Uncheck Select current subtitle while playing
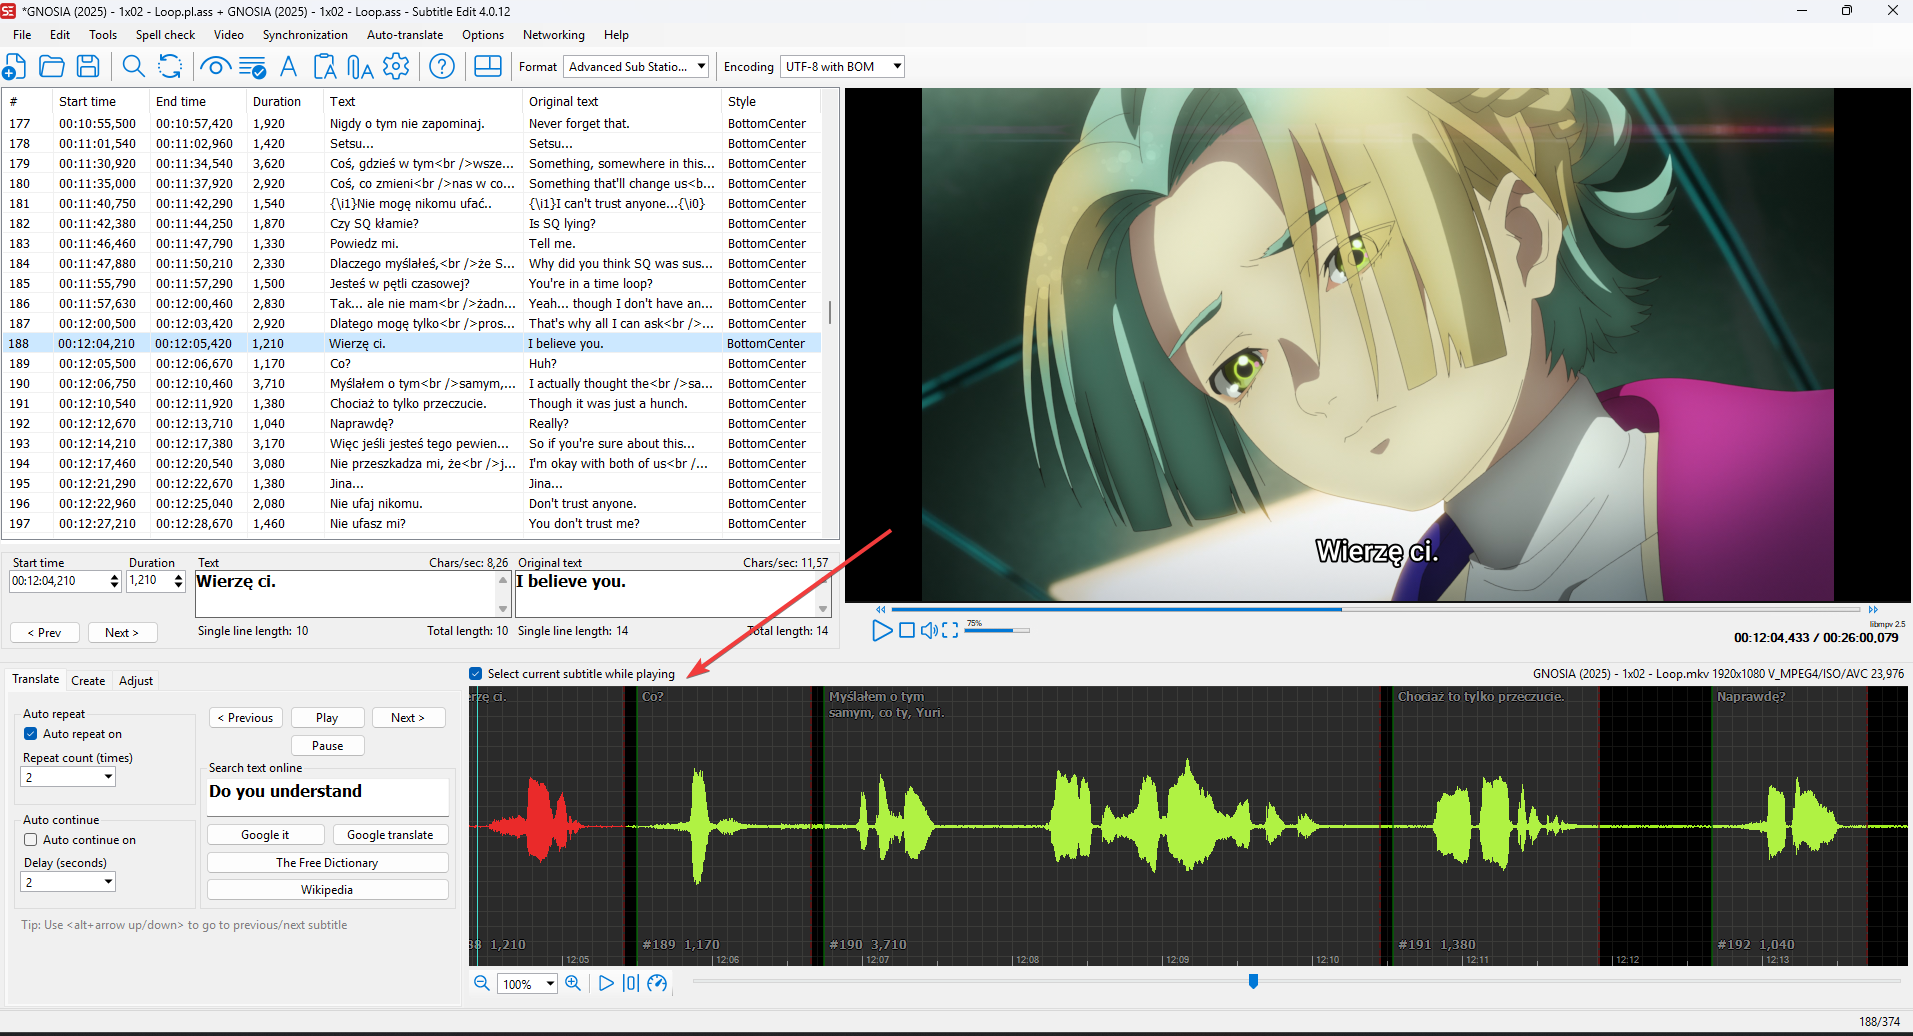The width and height of the screenshot is (1913, 1036). [x=476, y=674]
